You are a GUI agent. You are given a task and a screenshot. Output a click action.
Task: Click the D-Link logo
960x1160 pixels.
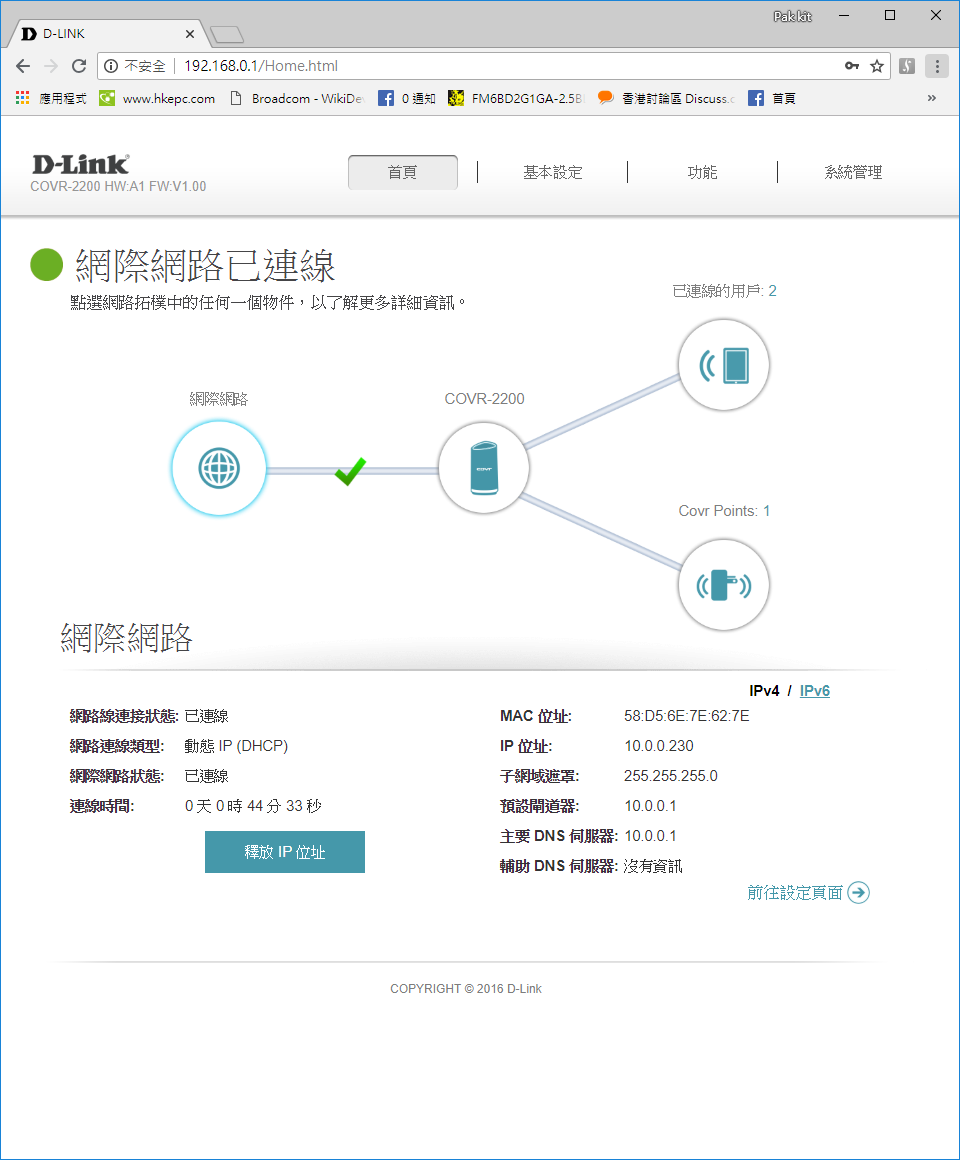81,164
